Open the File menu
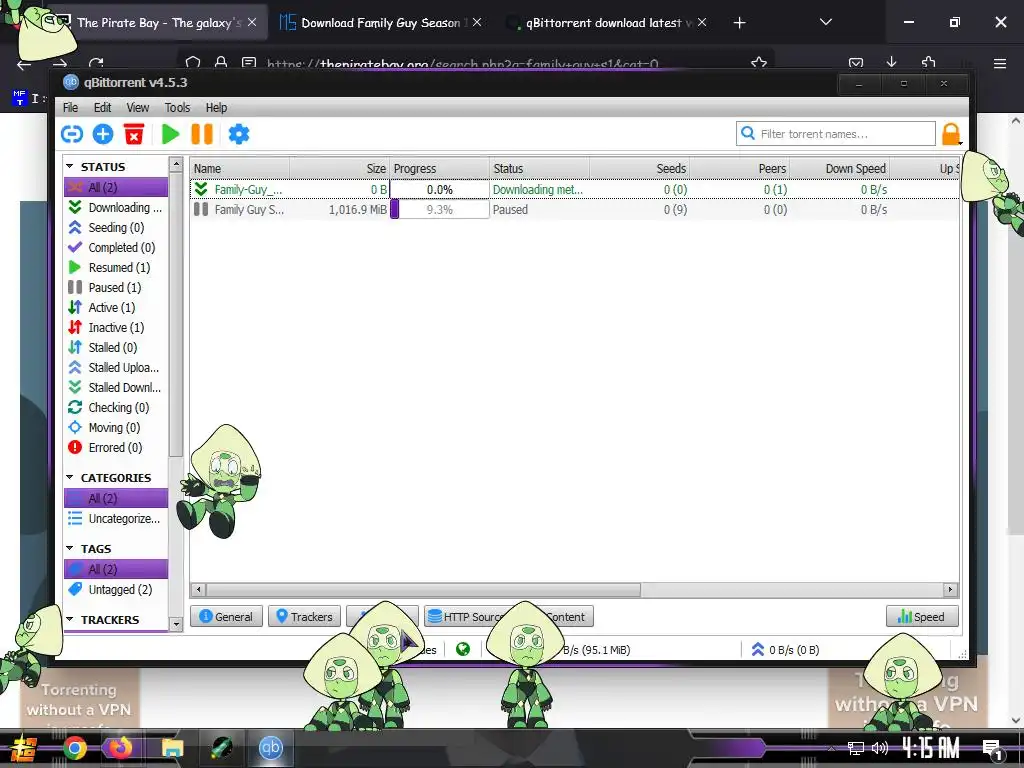Screen dimensions: 1024x768 71,108
